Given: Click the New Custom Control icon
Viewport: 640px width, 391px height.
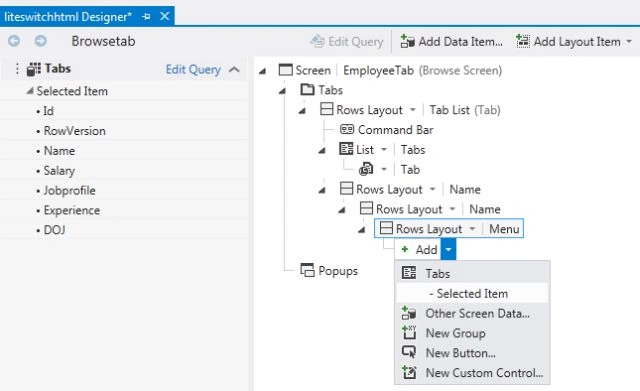Looking at the screenshot, I should pyautogui.click(x=409, y=372).
